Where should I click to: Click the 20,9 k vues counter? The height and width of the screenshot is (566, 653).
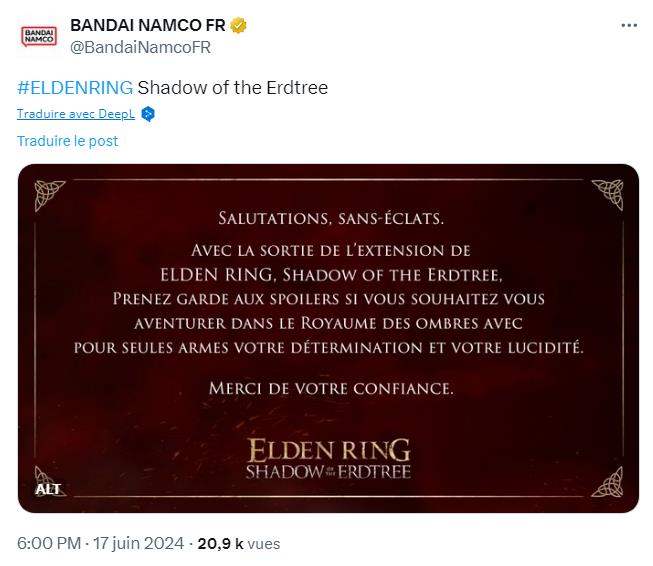[238, 544]
